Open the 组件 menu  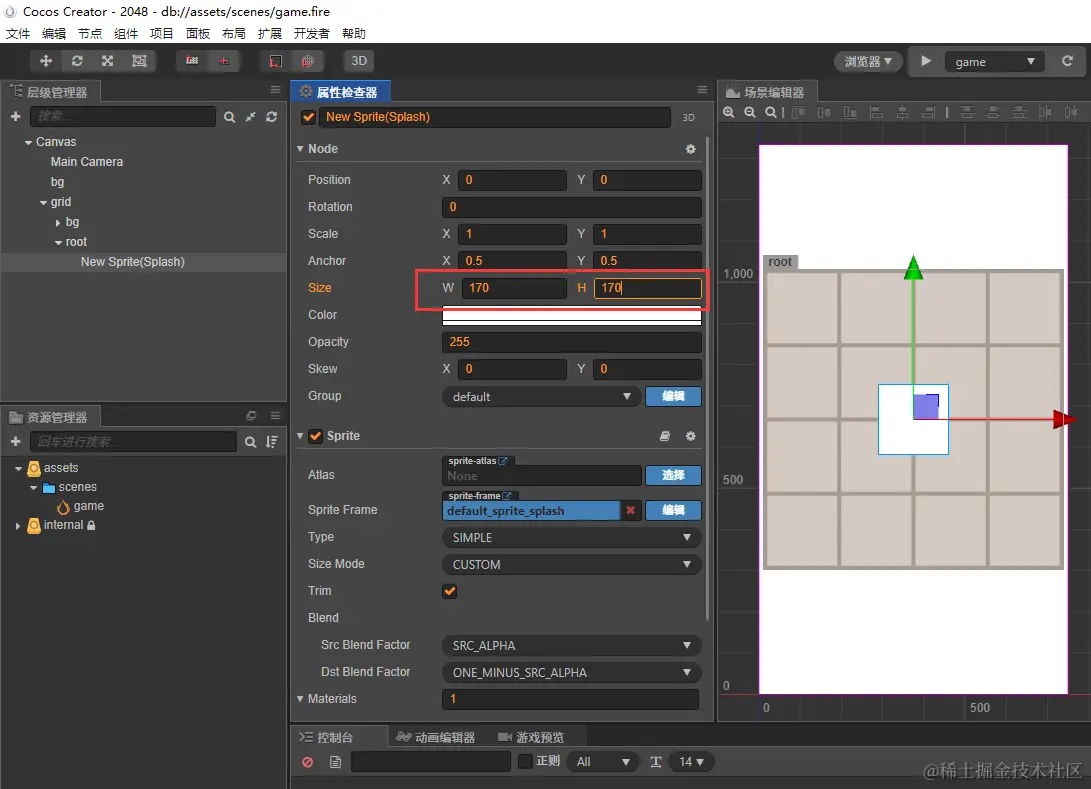tap(126, 33)
